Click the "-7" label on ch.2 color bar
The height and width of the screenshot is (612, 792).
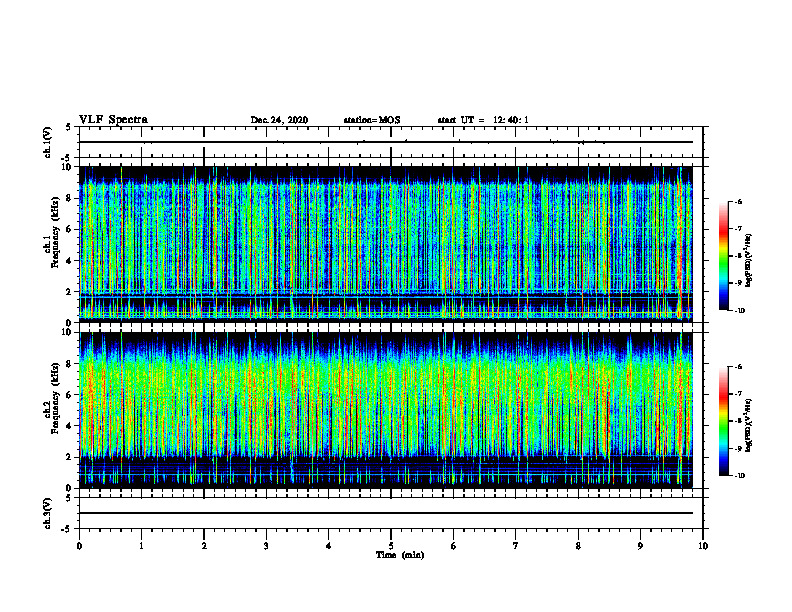738,394
